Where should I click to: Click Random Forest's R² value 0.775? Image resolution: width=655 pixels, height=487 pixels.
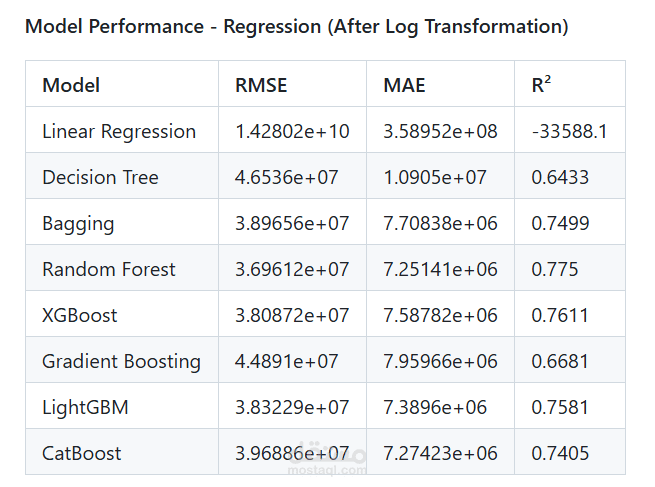click(555, 269)
